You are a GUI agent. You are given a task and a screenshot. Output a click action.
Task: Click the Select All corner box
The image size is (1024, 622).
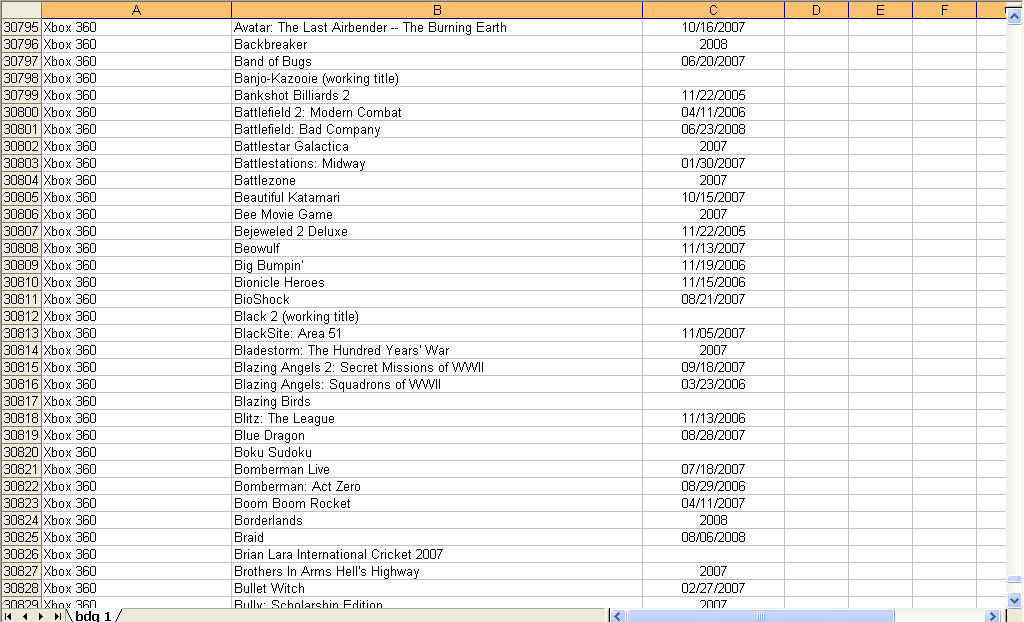(x=21, y=10)
